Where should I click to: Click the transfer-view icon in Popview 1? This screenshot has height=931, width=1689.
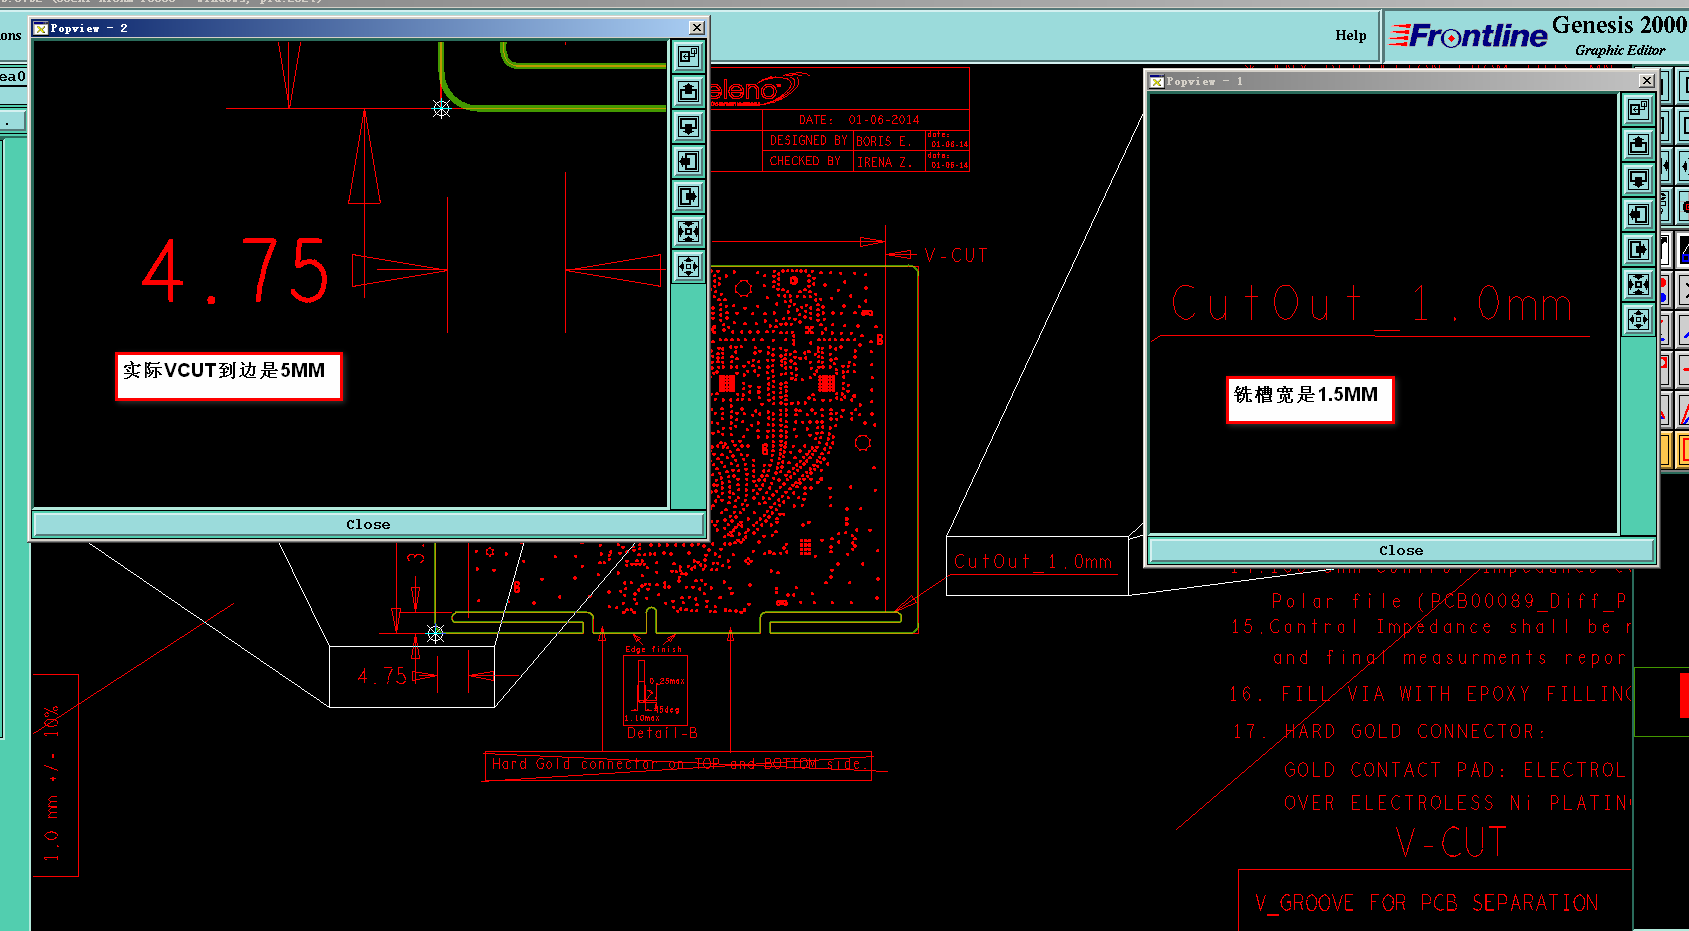click(x=1638, y=109)
